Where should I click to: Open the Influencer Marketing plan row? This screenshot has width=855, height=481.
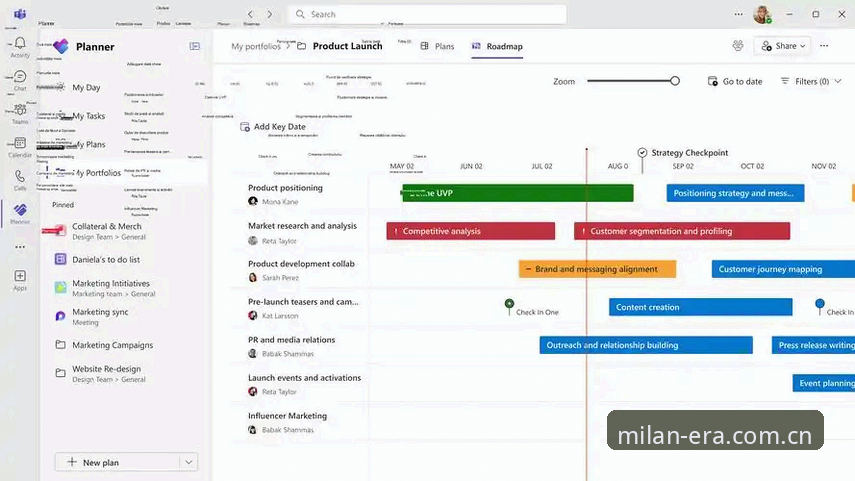[287, 416]
